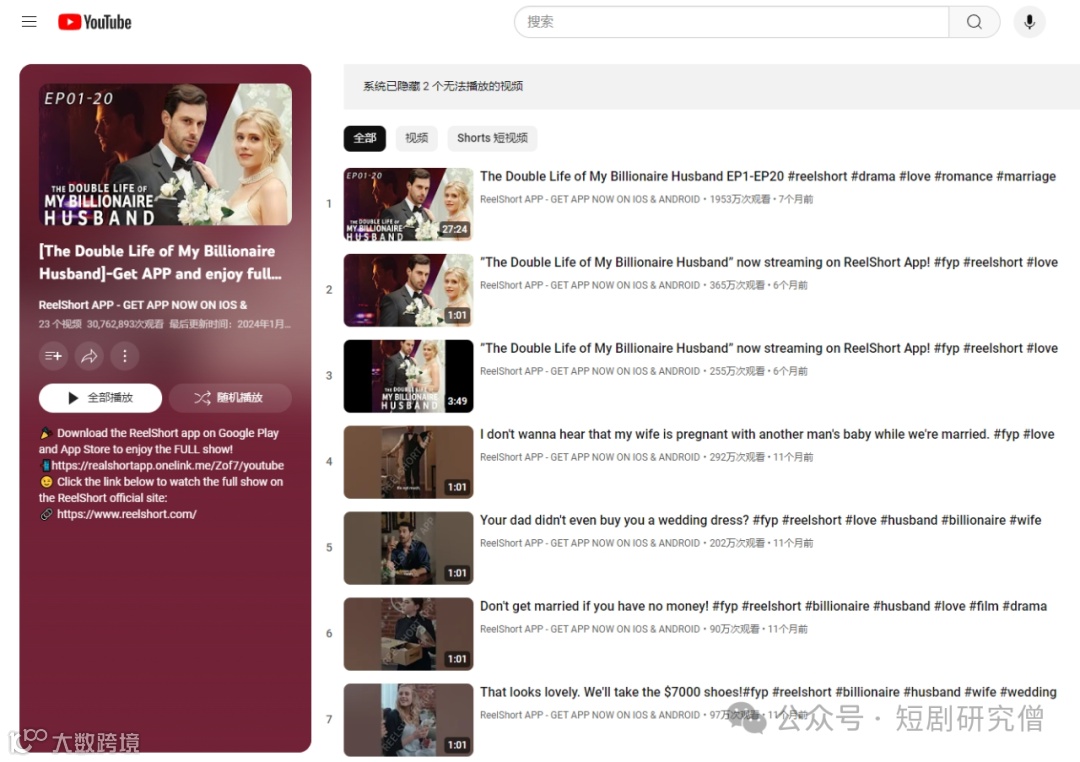Open thumbnail of video 2 in the list
The width and height of the screenshot is (1080, 762).
click(x=408, y=290)
